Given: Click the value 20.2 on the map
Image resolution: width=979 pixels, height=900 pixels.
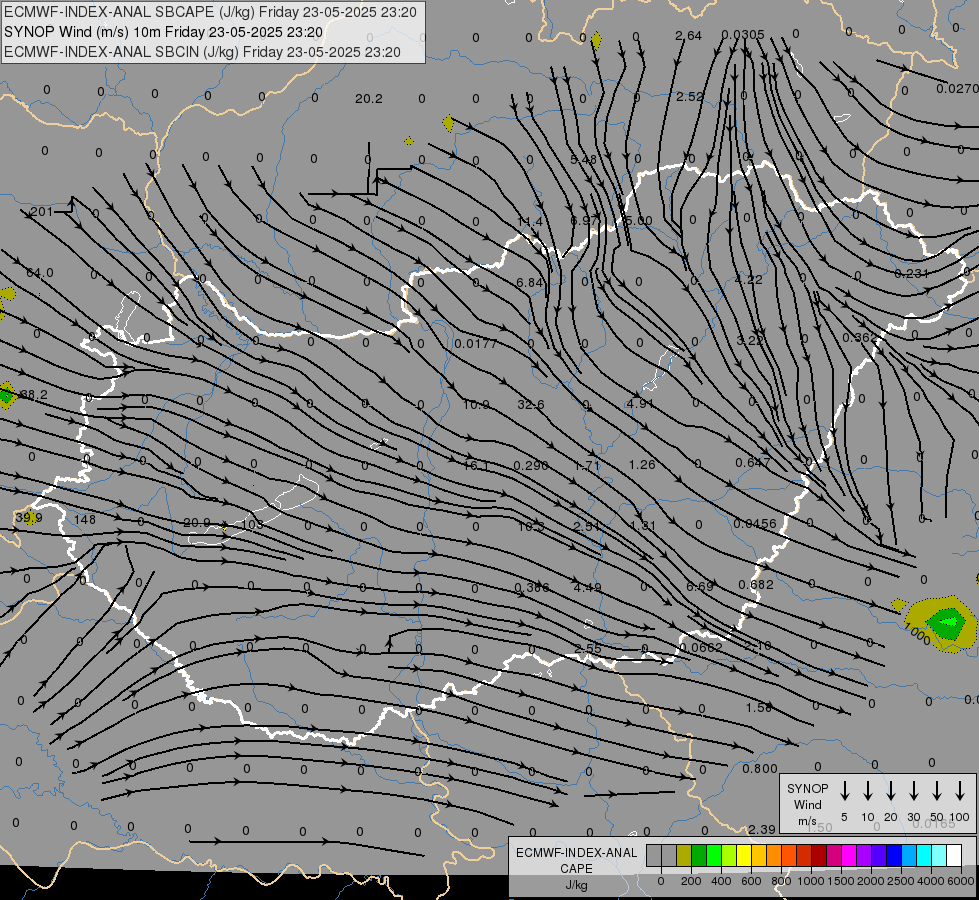Looking at the screenshot, I should coord(368,99).
